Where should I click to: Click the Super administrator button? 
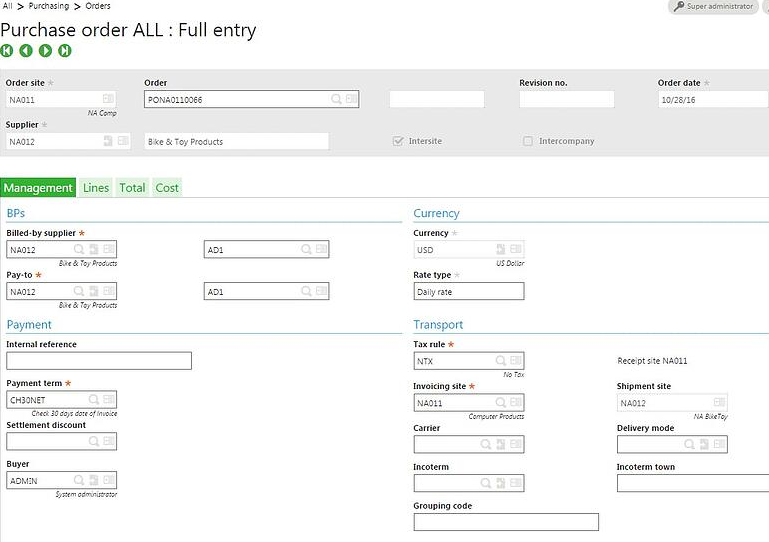click(x=713, y=7)
